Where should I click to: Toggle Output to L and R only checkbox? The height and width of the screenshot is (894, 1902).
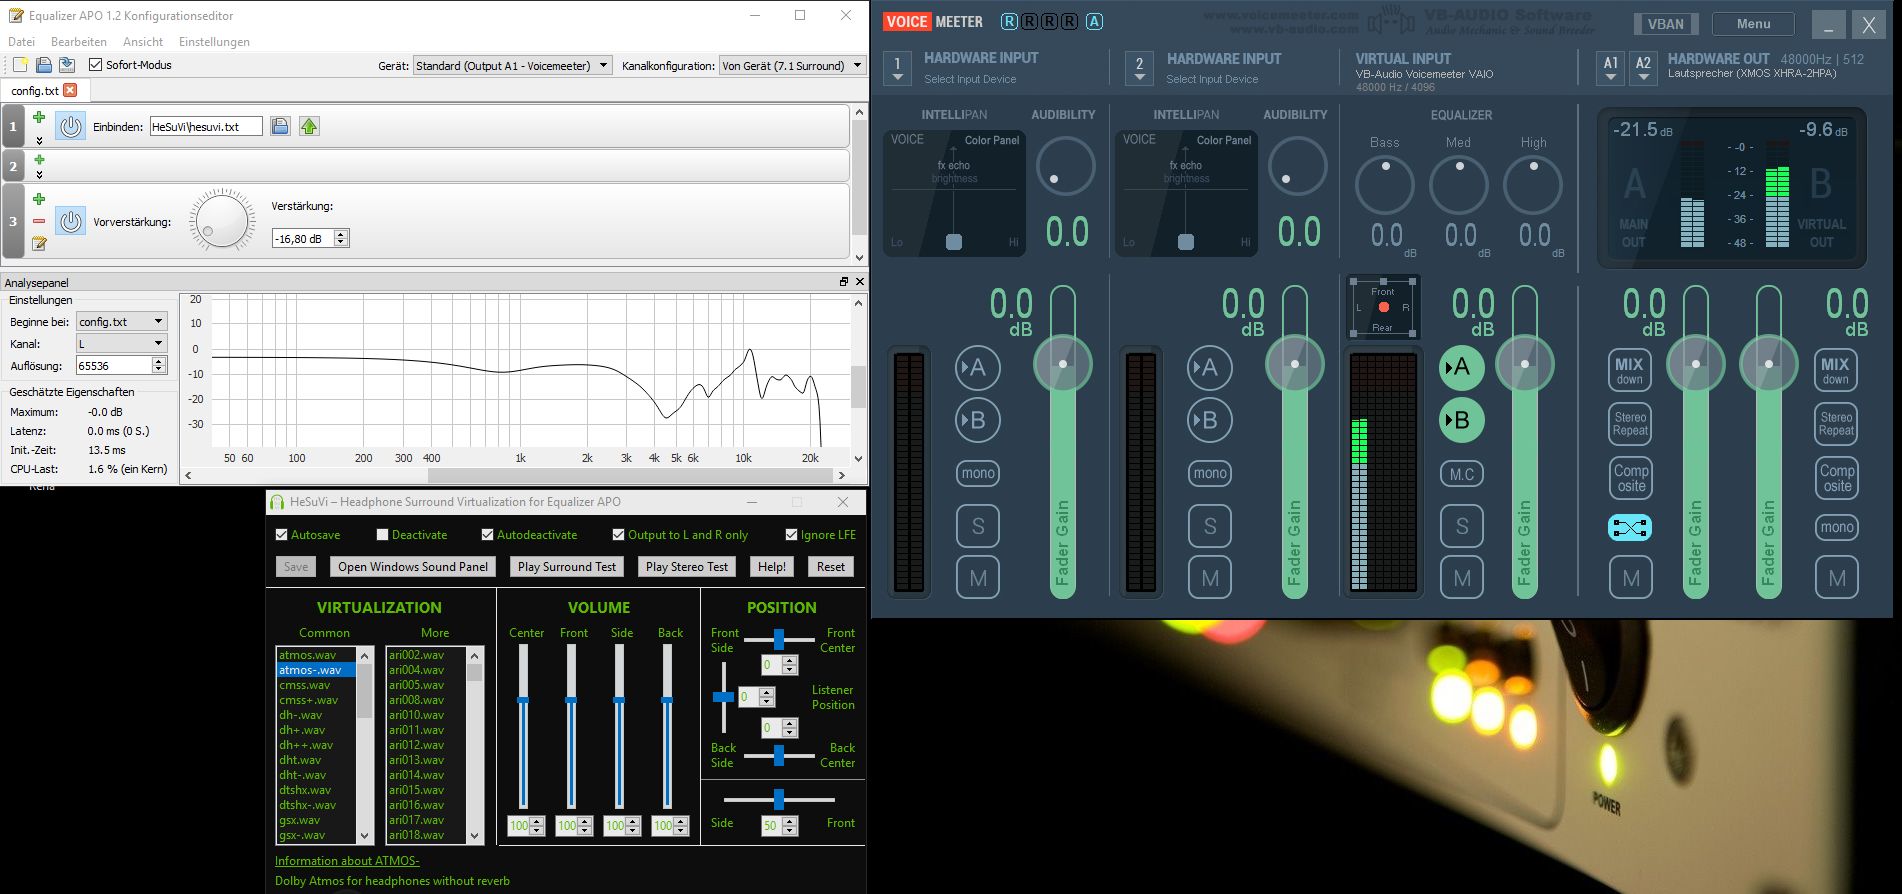pyautogui.click(x=618, y=535)
